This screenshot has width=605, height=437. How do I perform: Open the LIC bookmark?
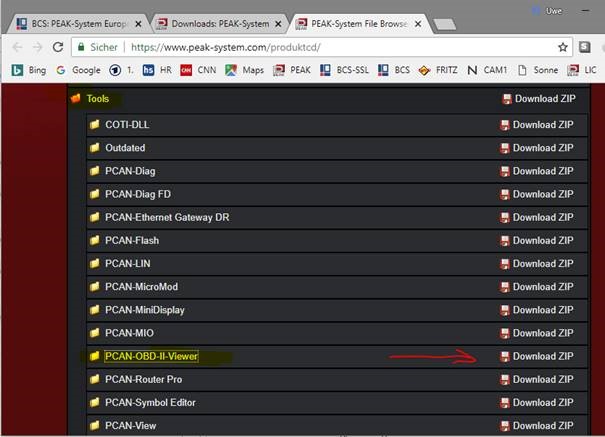pyautogui.click(x=583, y=70)
